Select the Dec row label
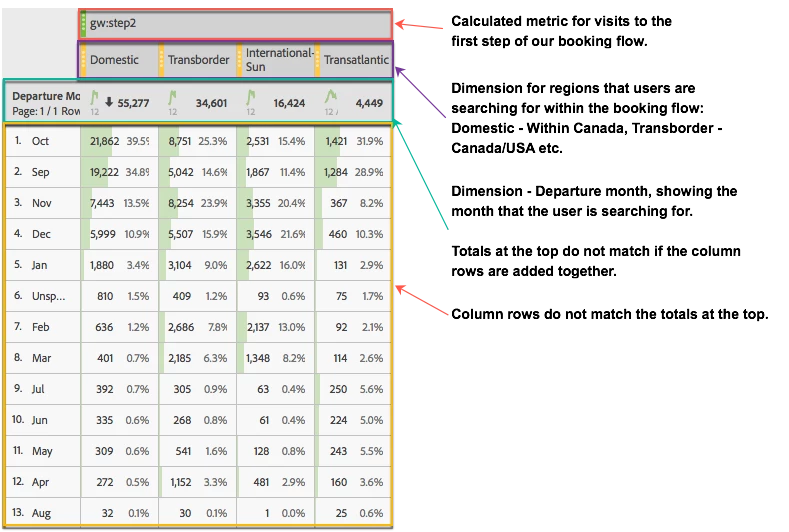The width and height of the screenshot is (789, 532). pyautogui.click(x=41, y=234)
